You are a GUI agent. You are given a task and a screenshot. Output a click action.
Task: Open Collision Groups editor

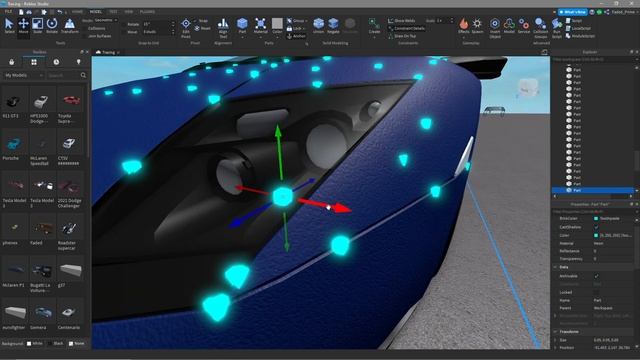coord(540,27)
